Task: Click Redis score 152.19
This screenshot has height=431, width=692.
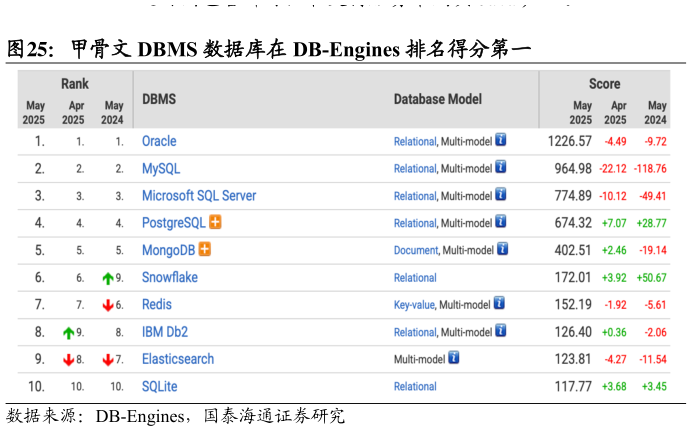Action: click(x=573, y=304)
